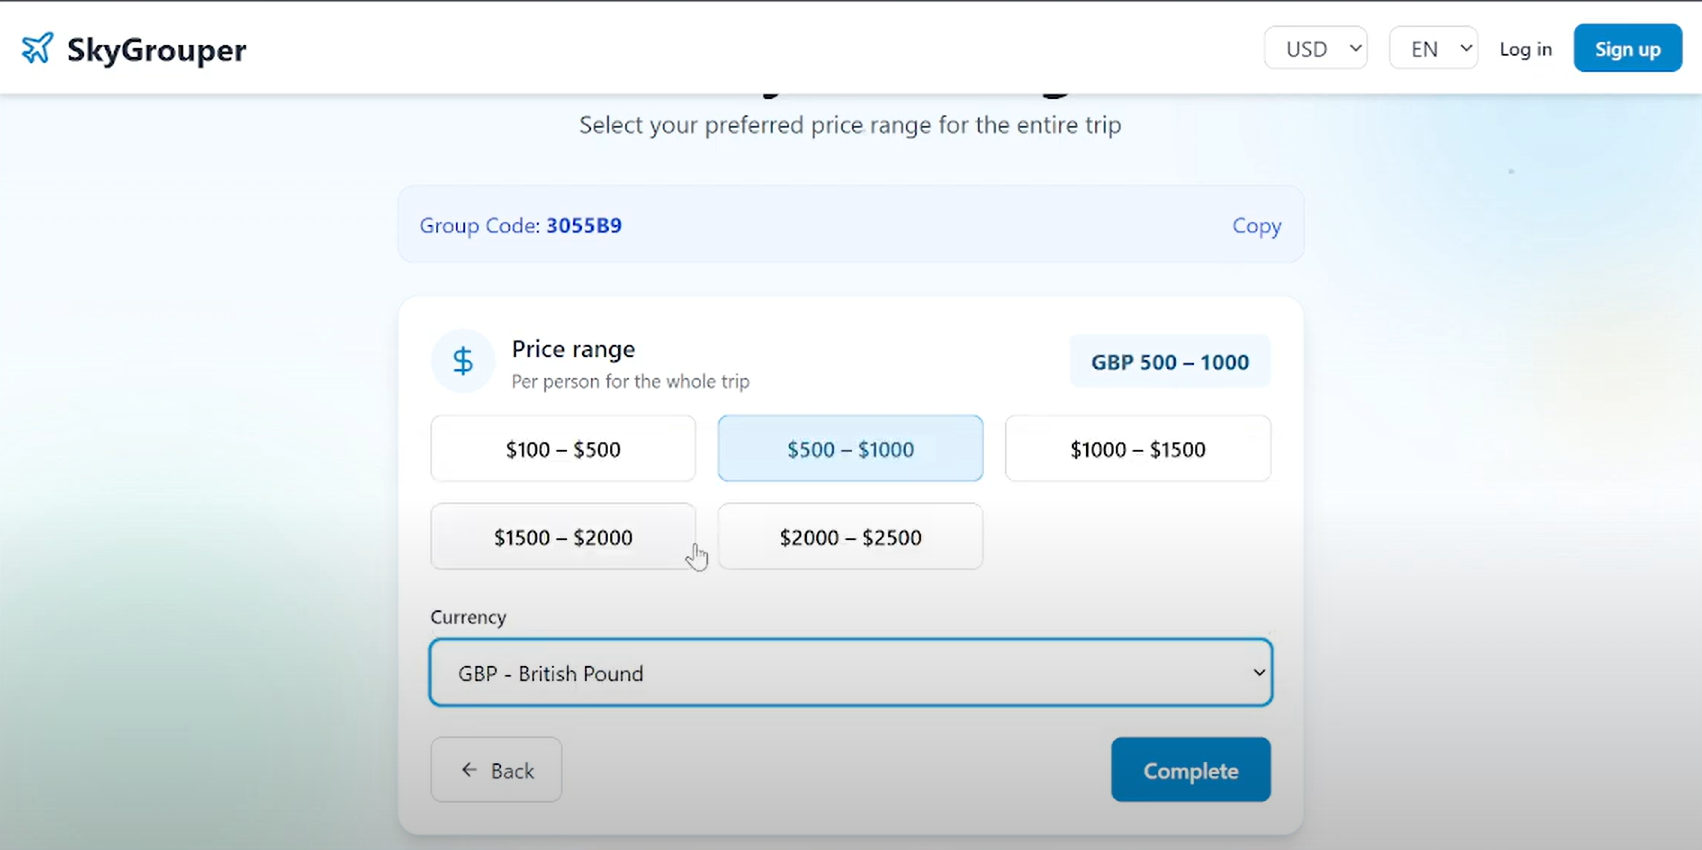Choose the $2000 – $2500 option

click(850, 537)
